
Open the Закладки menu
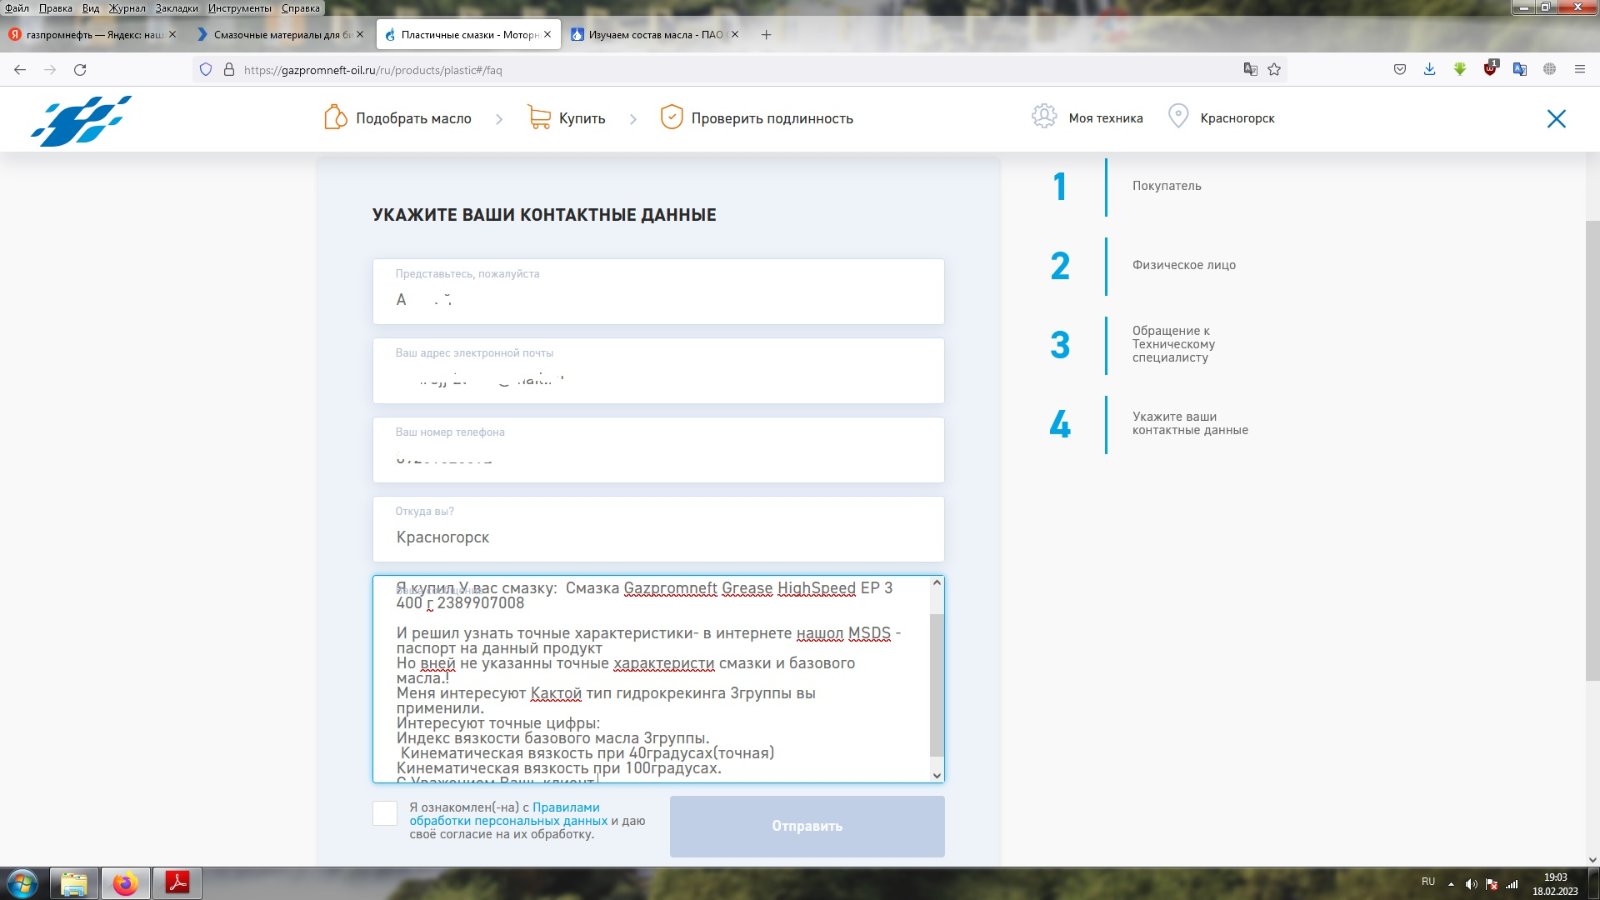click(x=177, y=8)
